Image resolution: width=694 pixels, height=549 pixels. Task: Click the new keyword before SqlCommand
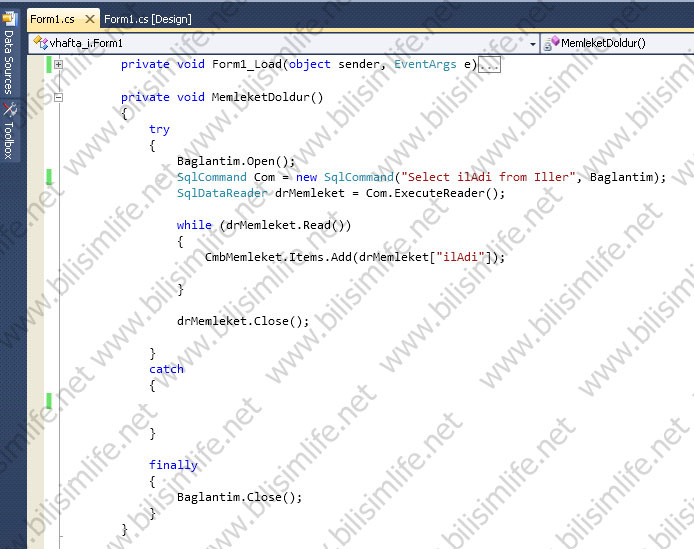pyautogui.click(x=306, y=177)
